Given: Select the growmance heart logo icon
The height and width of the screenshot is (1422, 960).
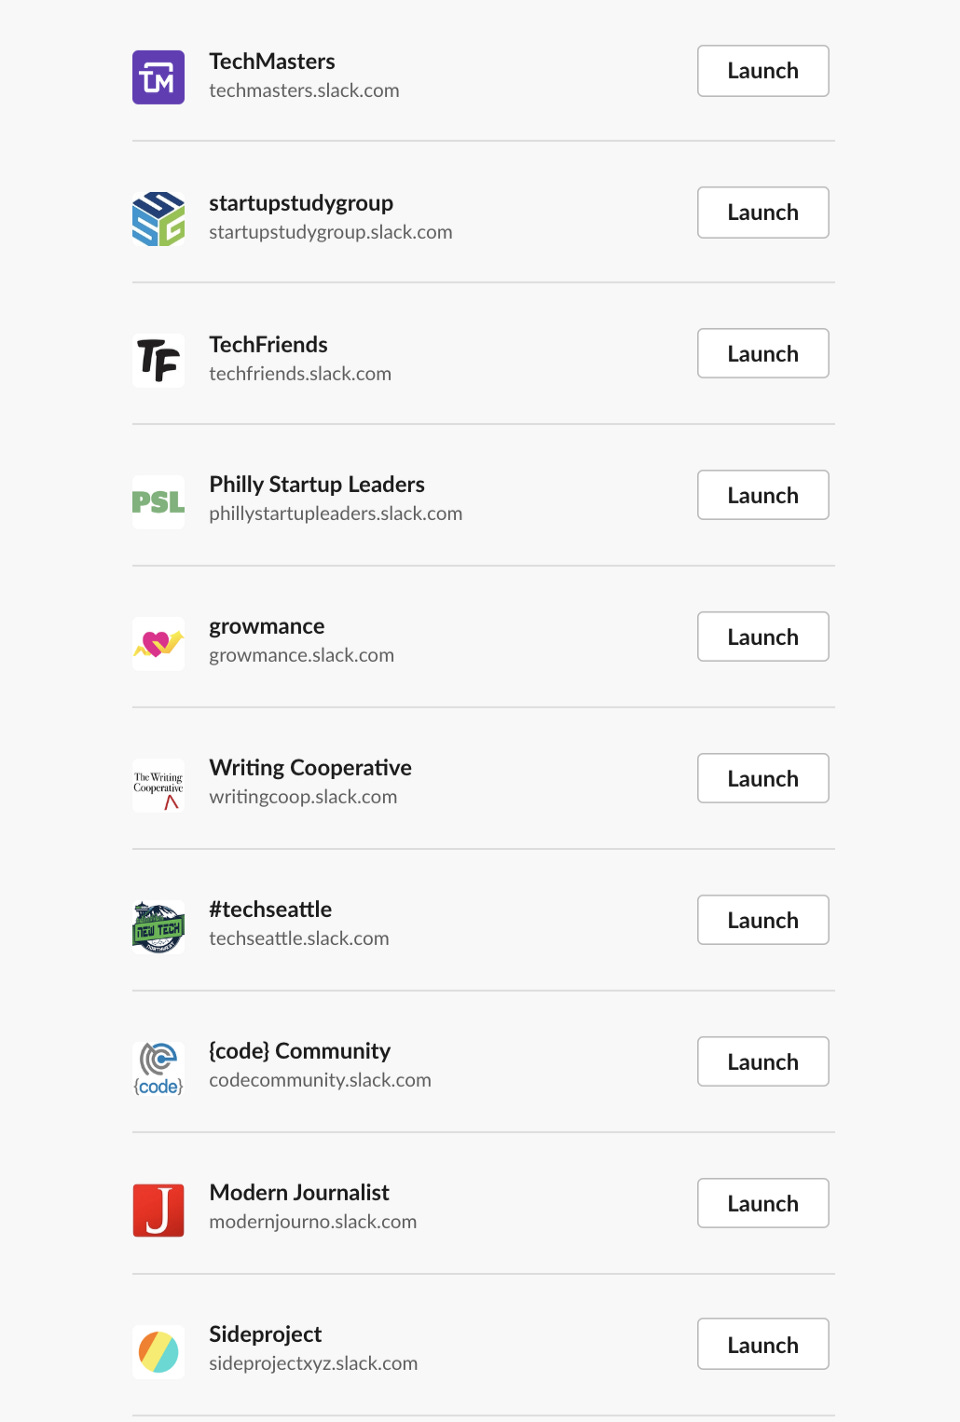Looking at the screenshot, I should 158,643.
